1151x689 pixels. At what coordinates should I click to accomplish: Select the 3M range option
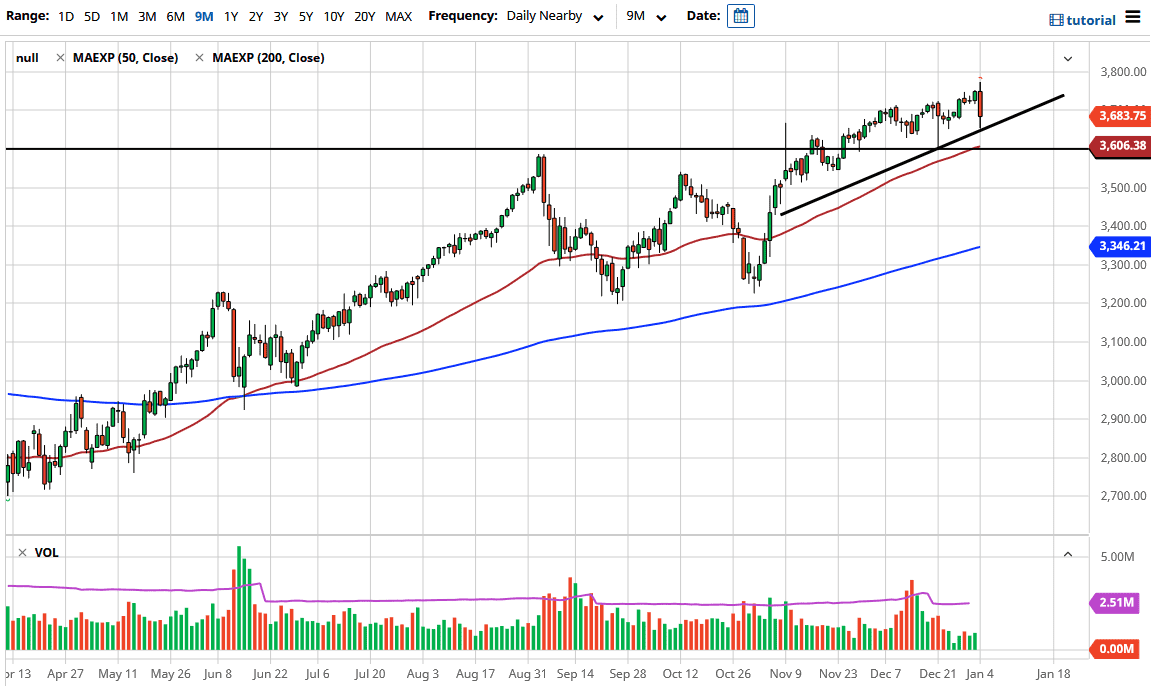[x=148, y=16]
